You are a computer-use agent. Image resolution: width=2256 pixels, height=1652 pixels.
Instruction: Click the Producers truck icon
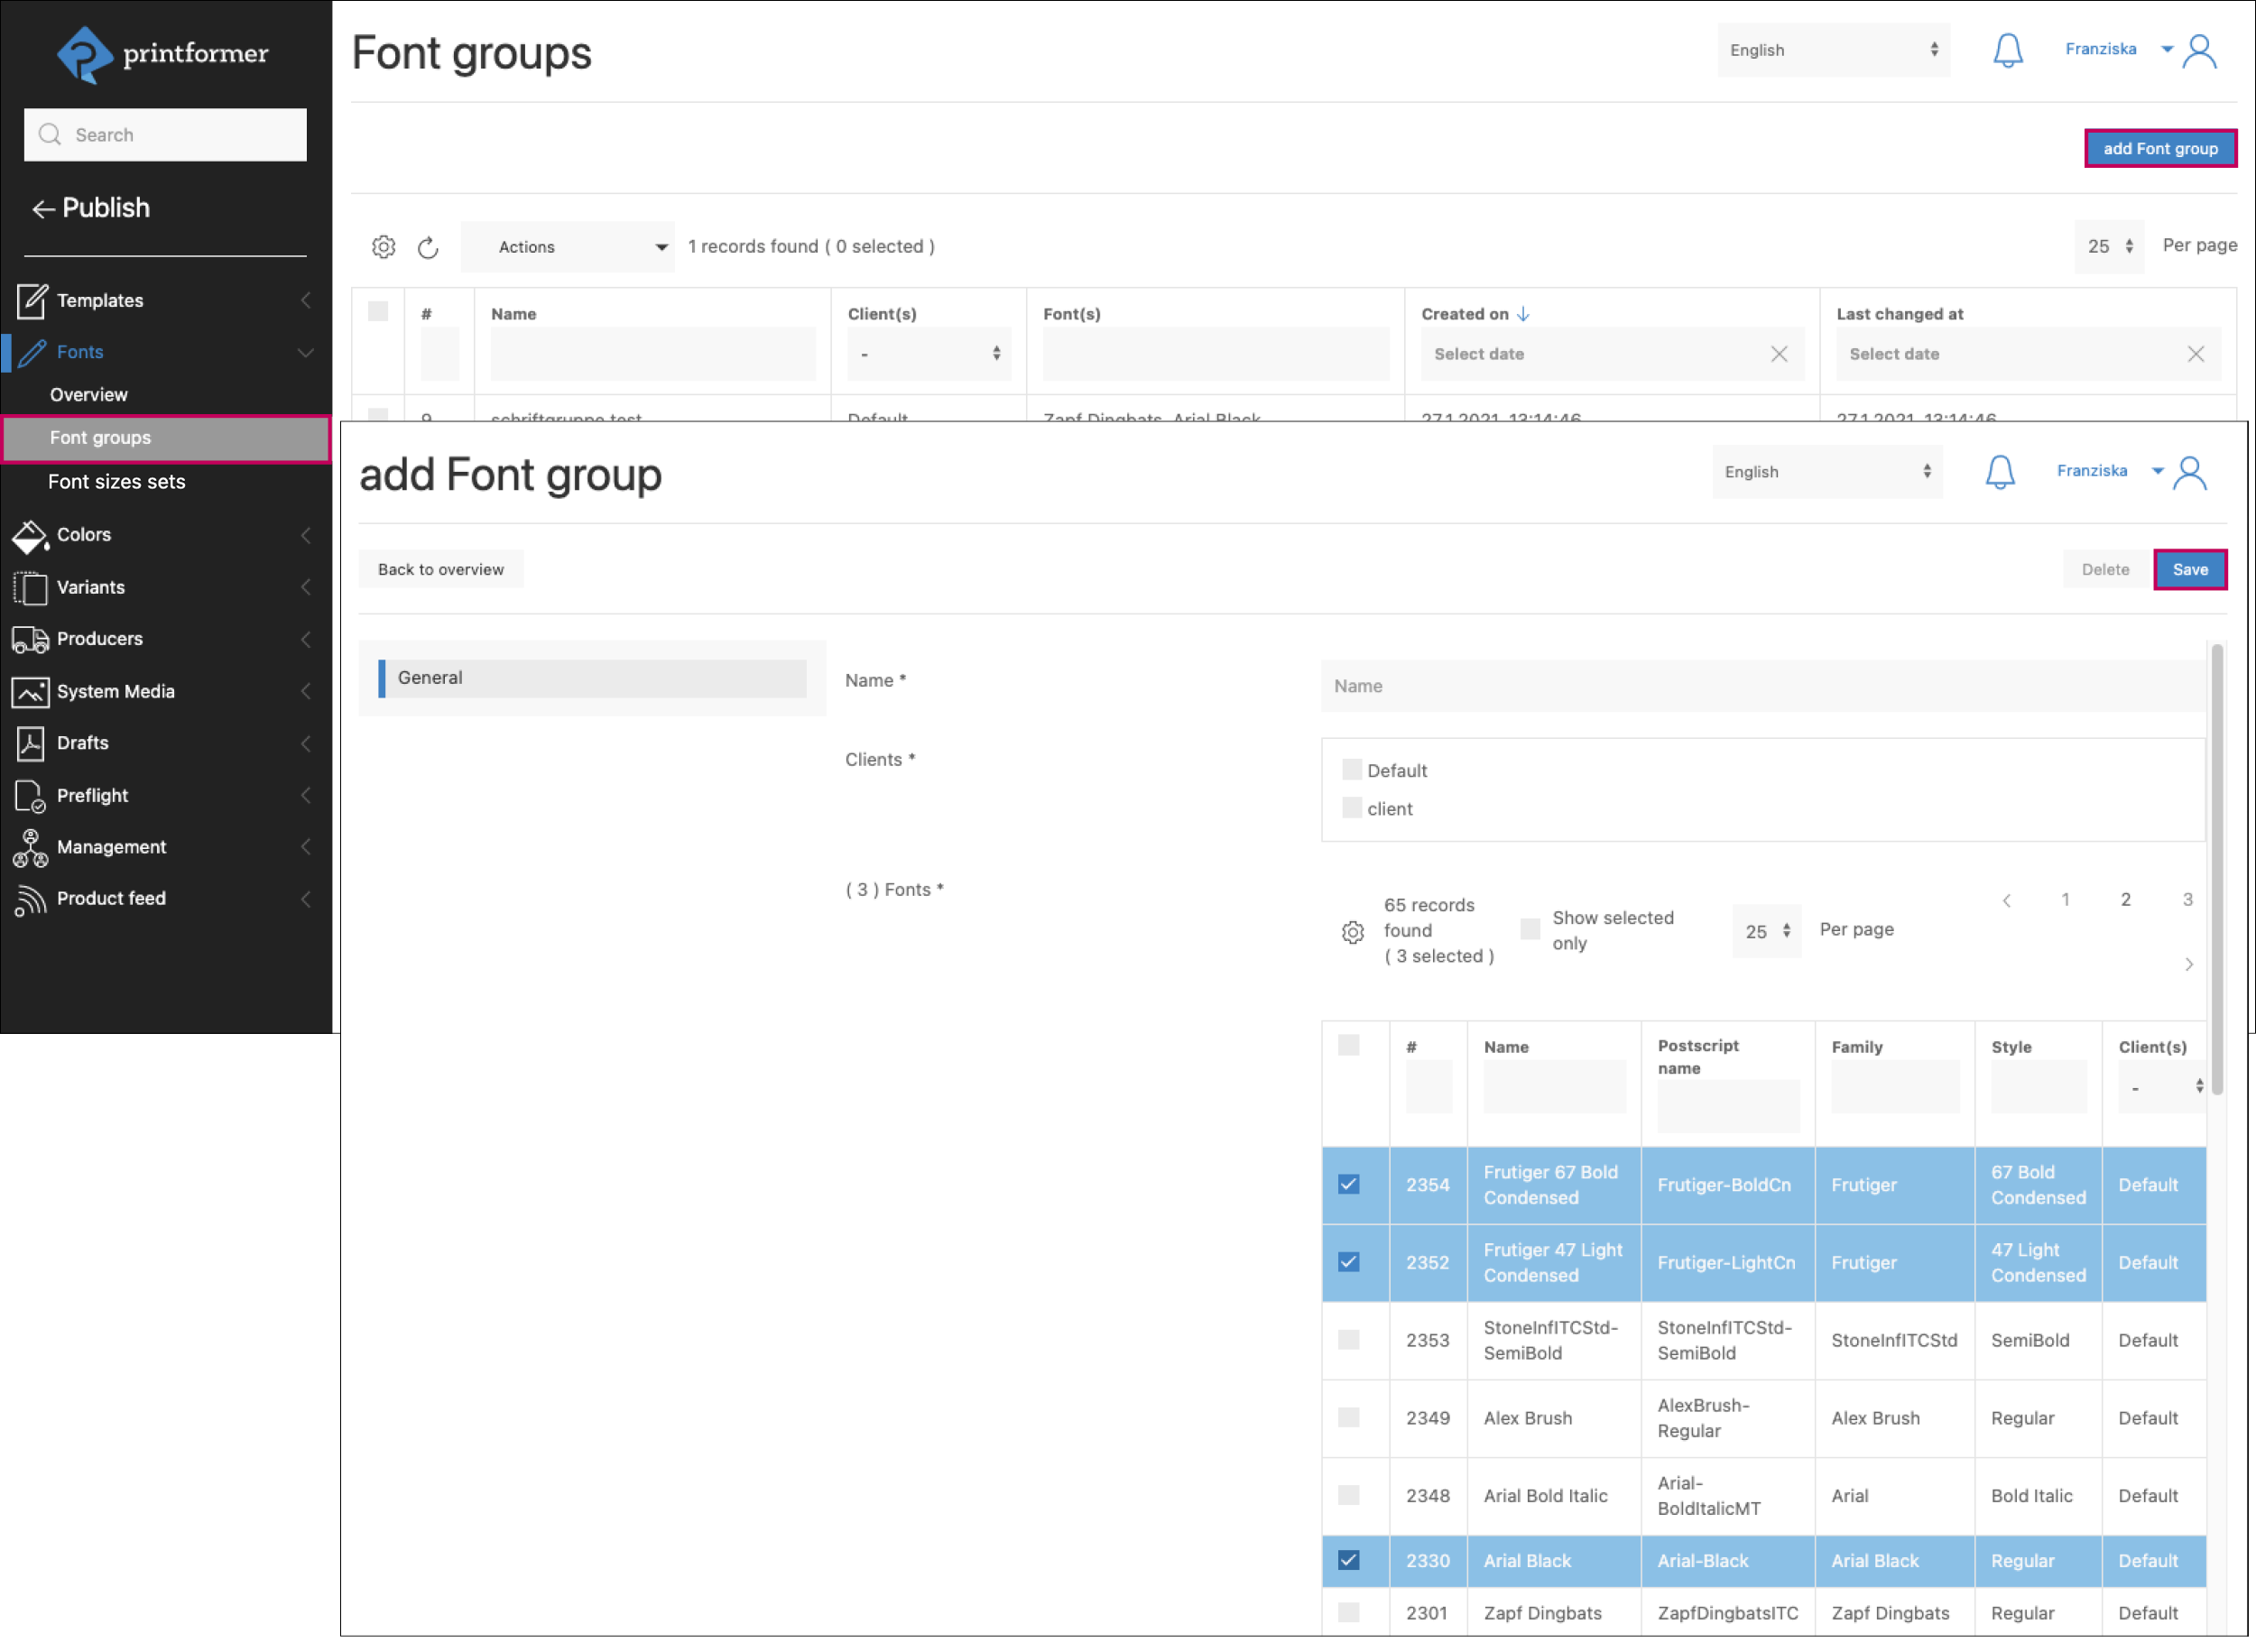pos(30,639)
